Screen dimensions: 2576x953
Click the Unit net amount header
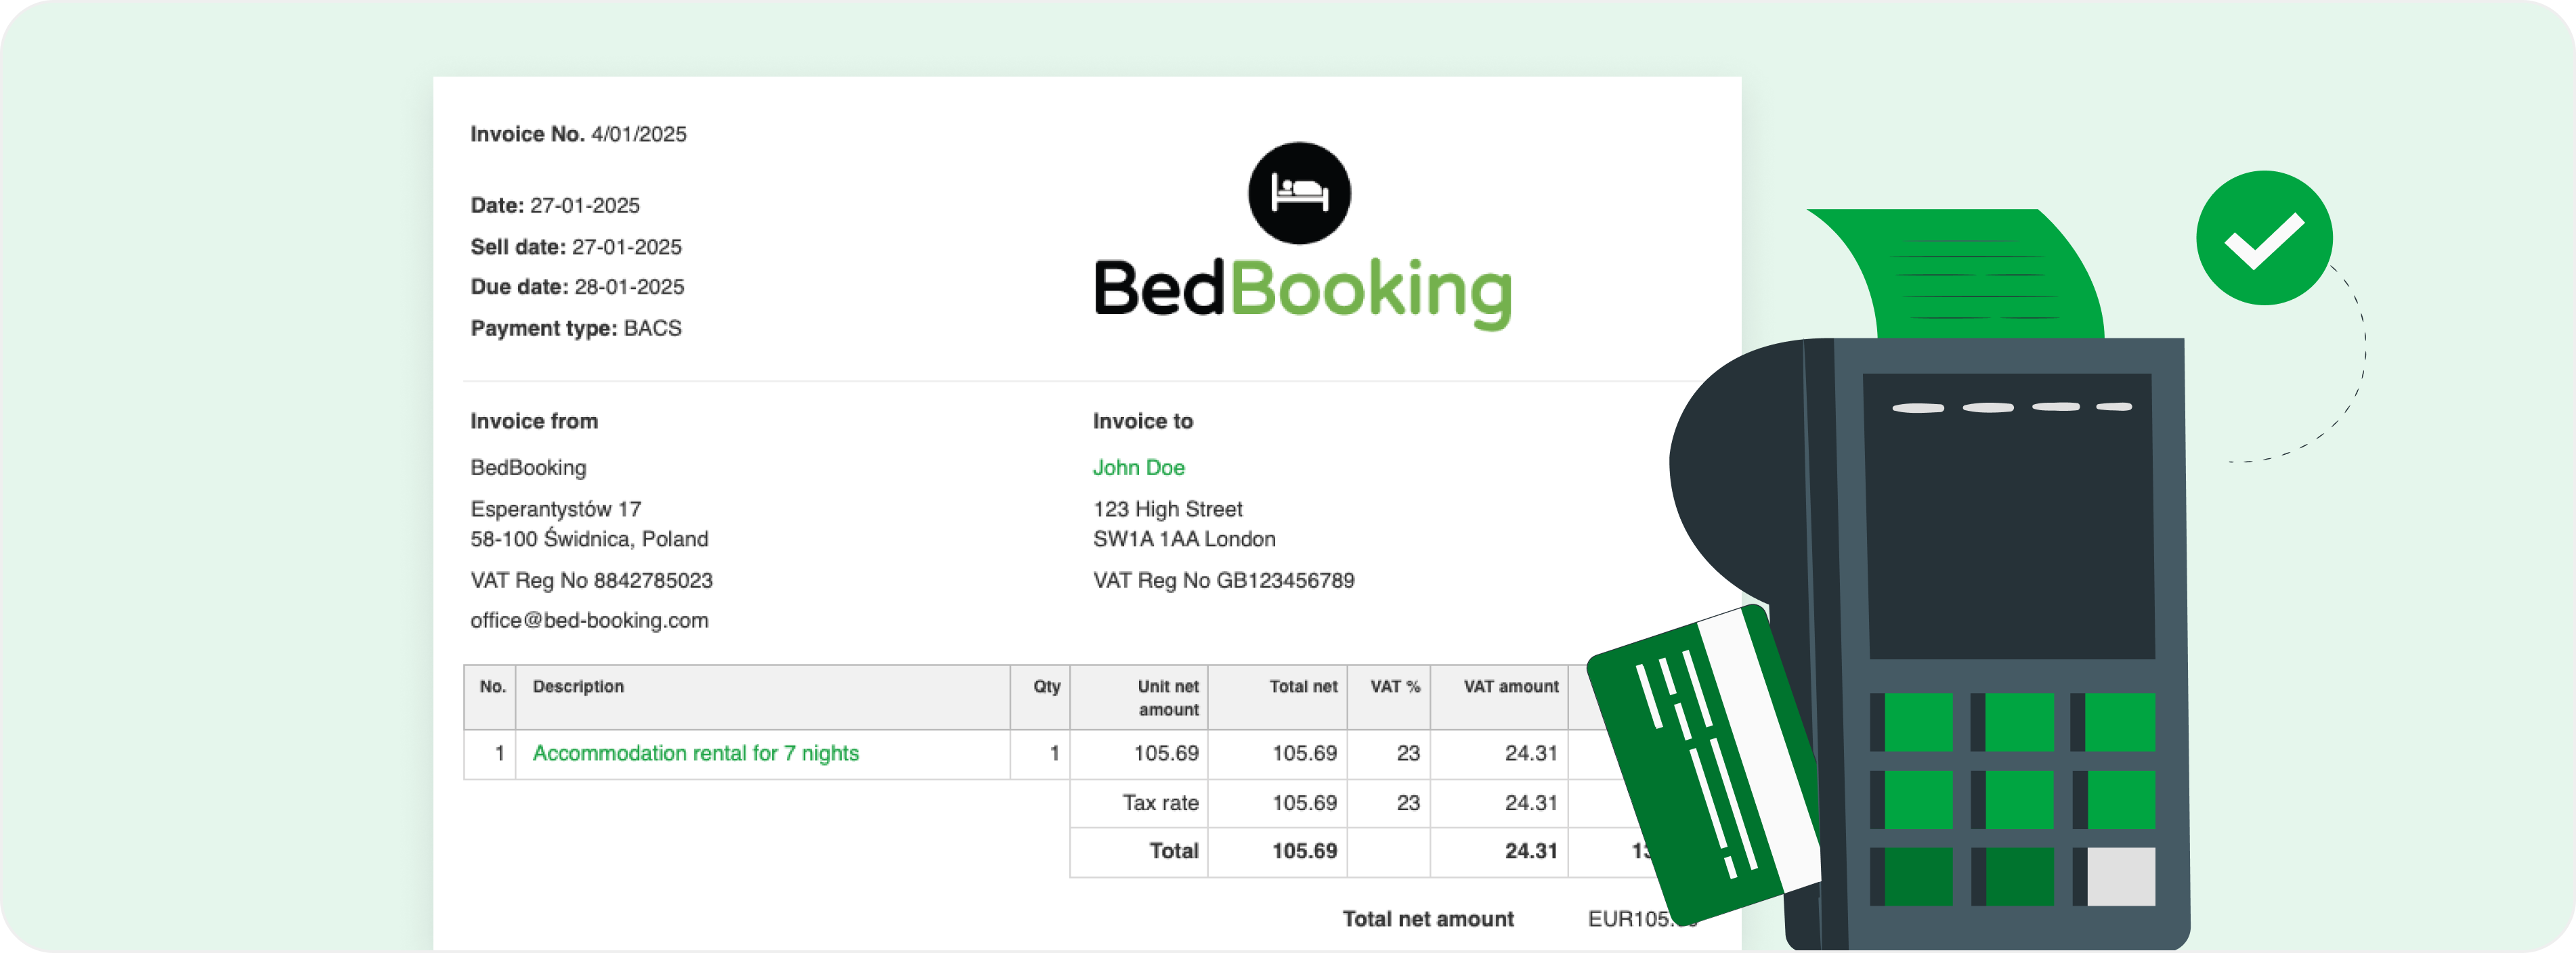click(x=1168, y=698)
